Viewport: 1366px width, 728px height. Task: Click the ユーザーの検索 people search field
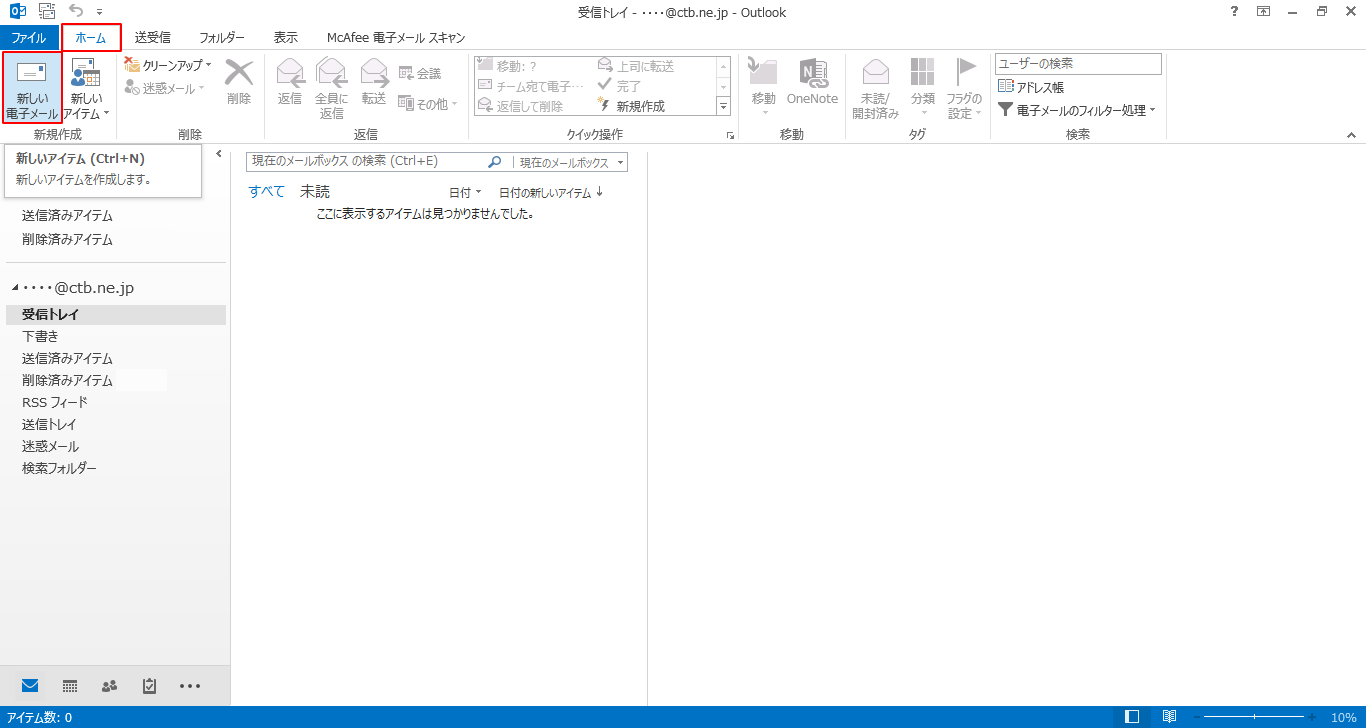point(1078,64)
